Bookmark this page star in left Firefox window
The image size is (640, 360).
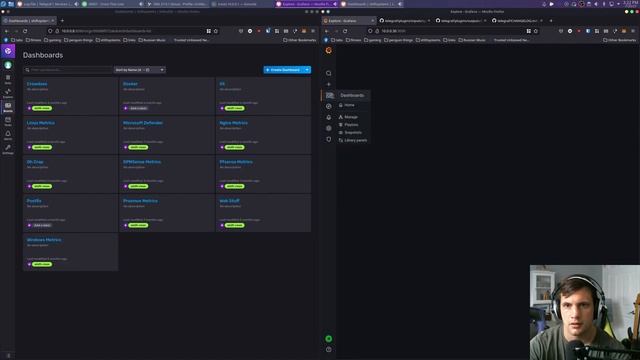(216, 31)
